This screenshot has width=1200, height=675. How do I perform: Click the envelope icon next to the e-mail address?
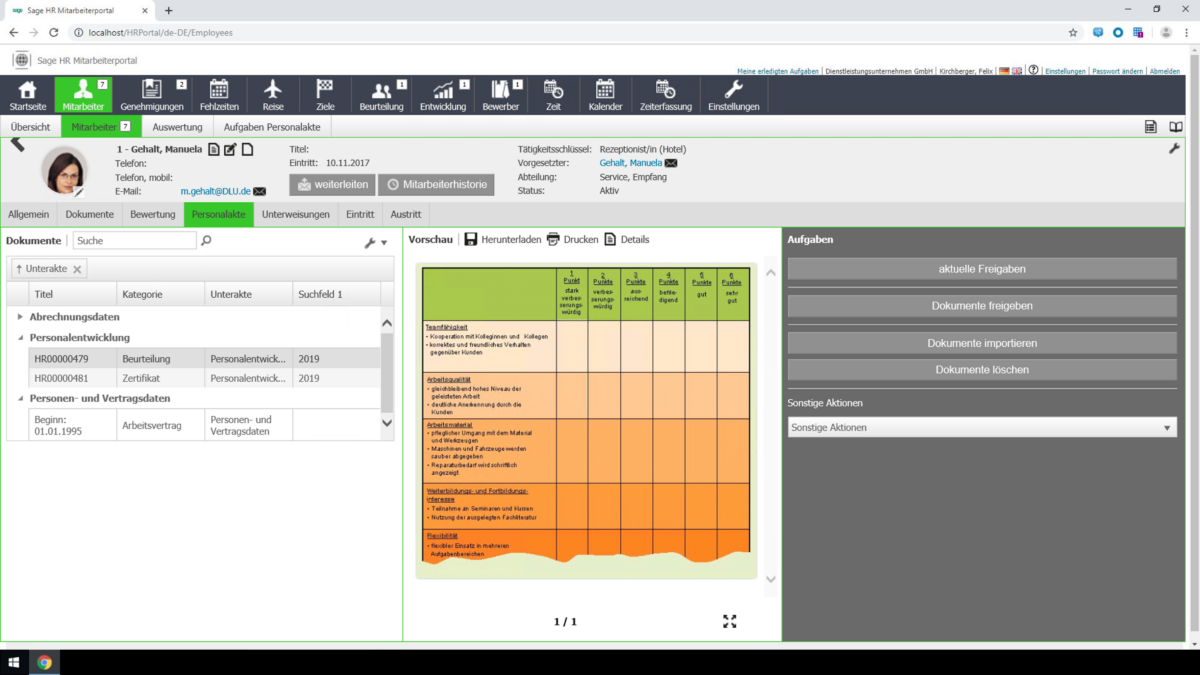(260, 191)
